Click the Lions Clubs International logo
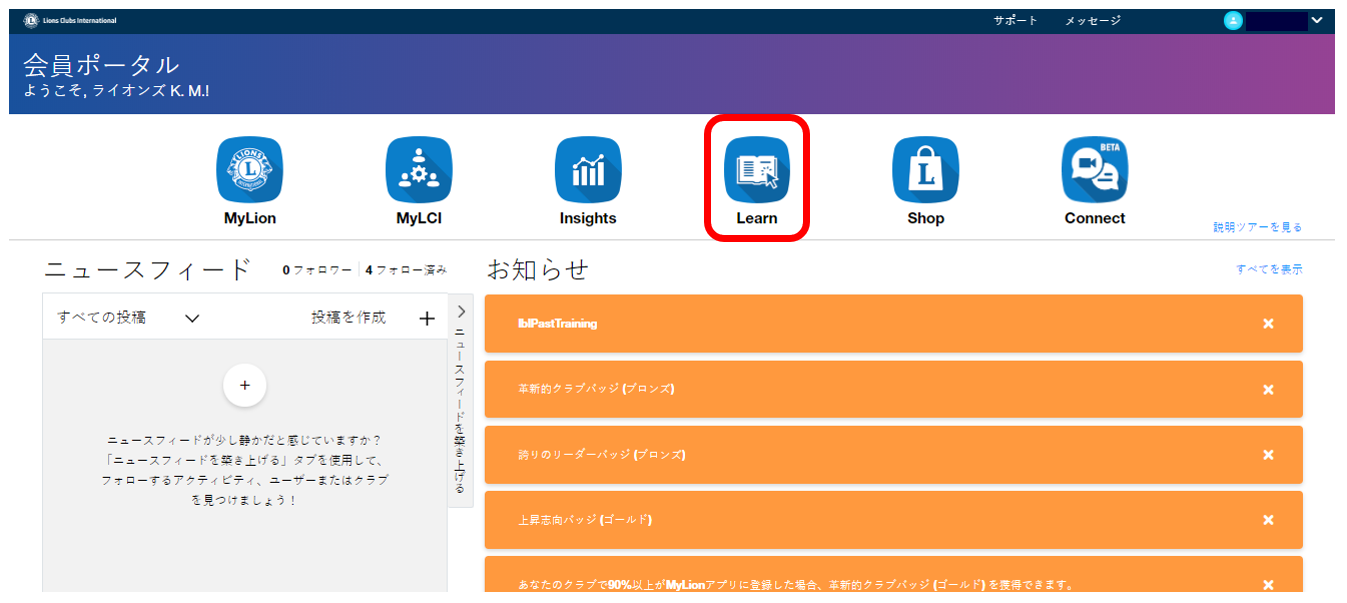The width and height of the screenshot is (1347, 603). pyautogui.click(x=69, y=21)
